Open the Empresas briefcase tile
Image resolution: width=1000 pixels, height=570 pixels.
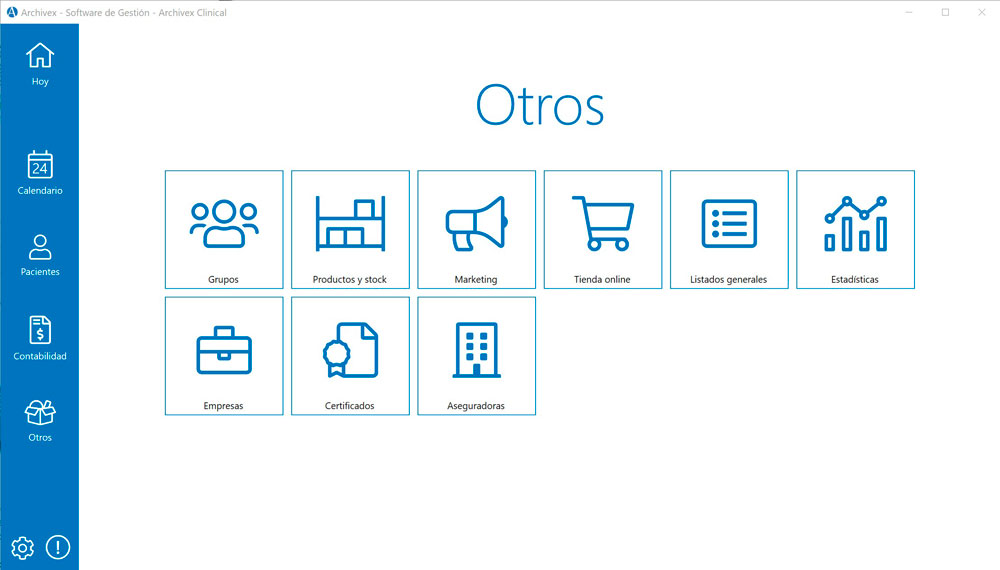point(224,356)
